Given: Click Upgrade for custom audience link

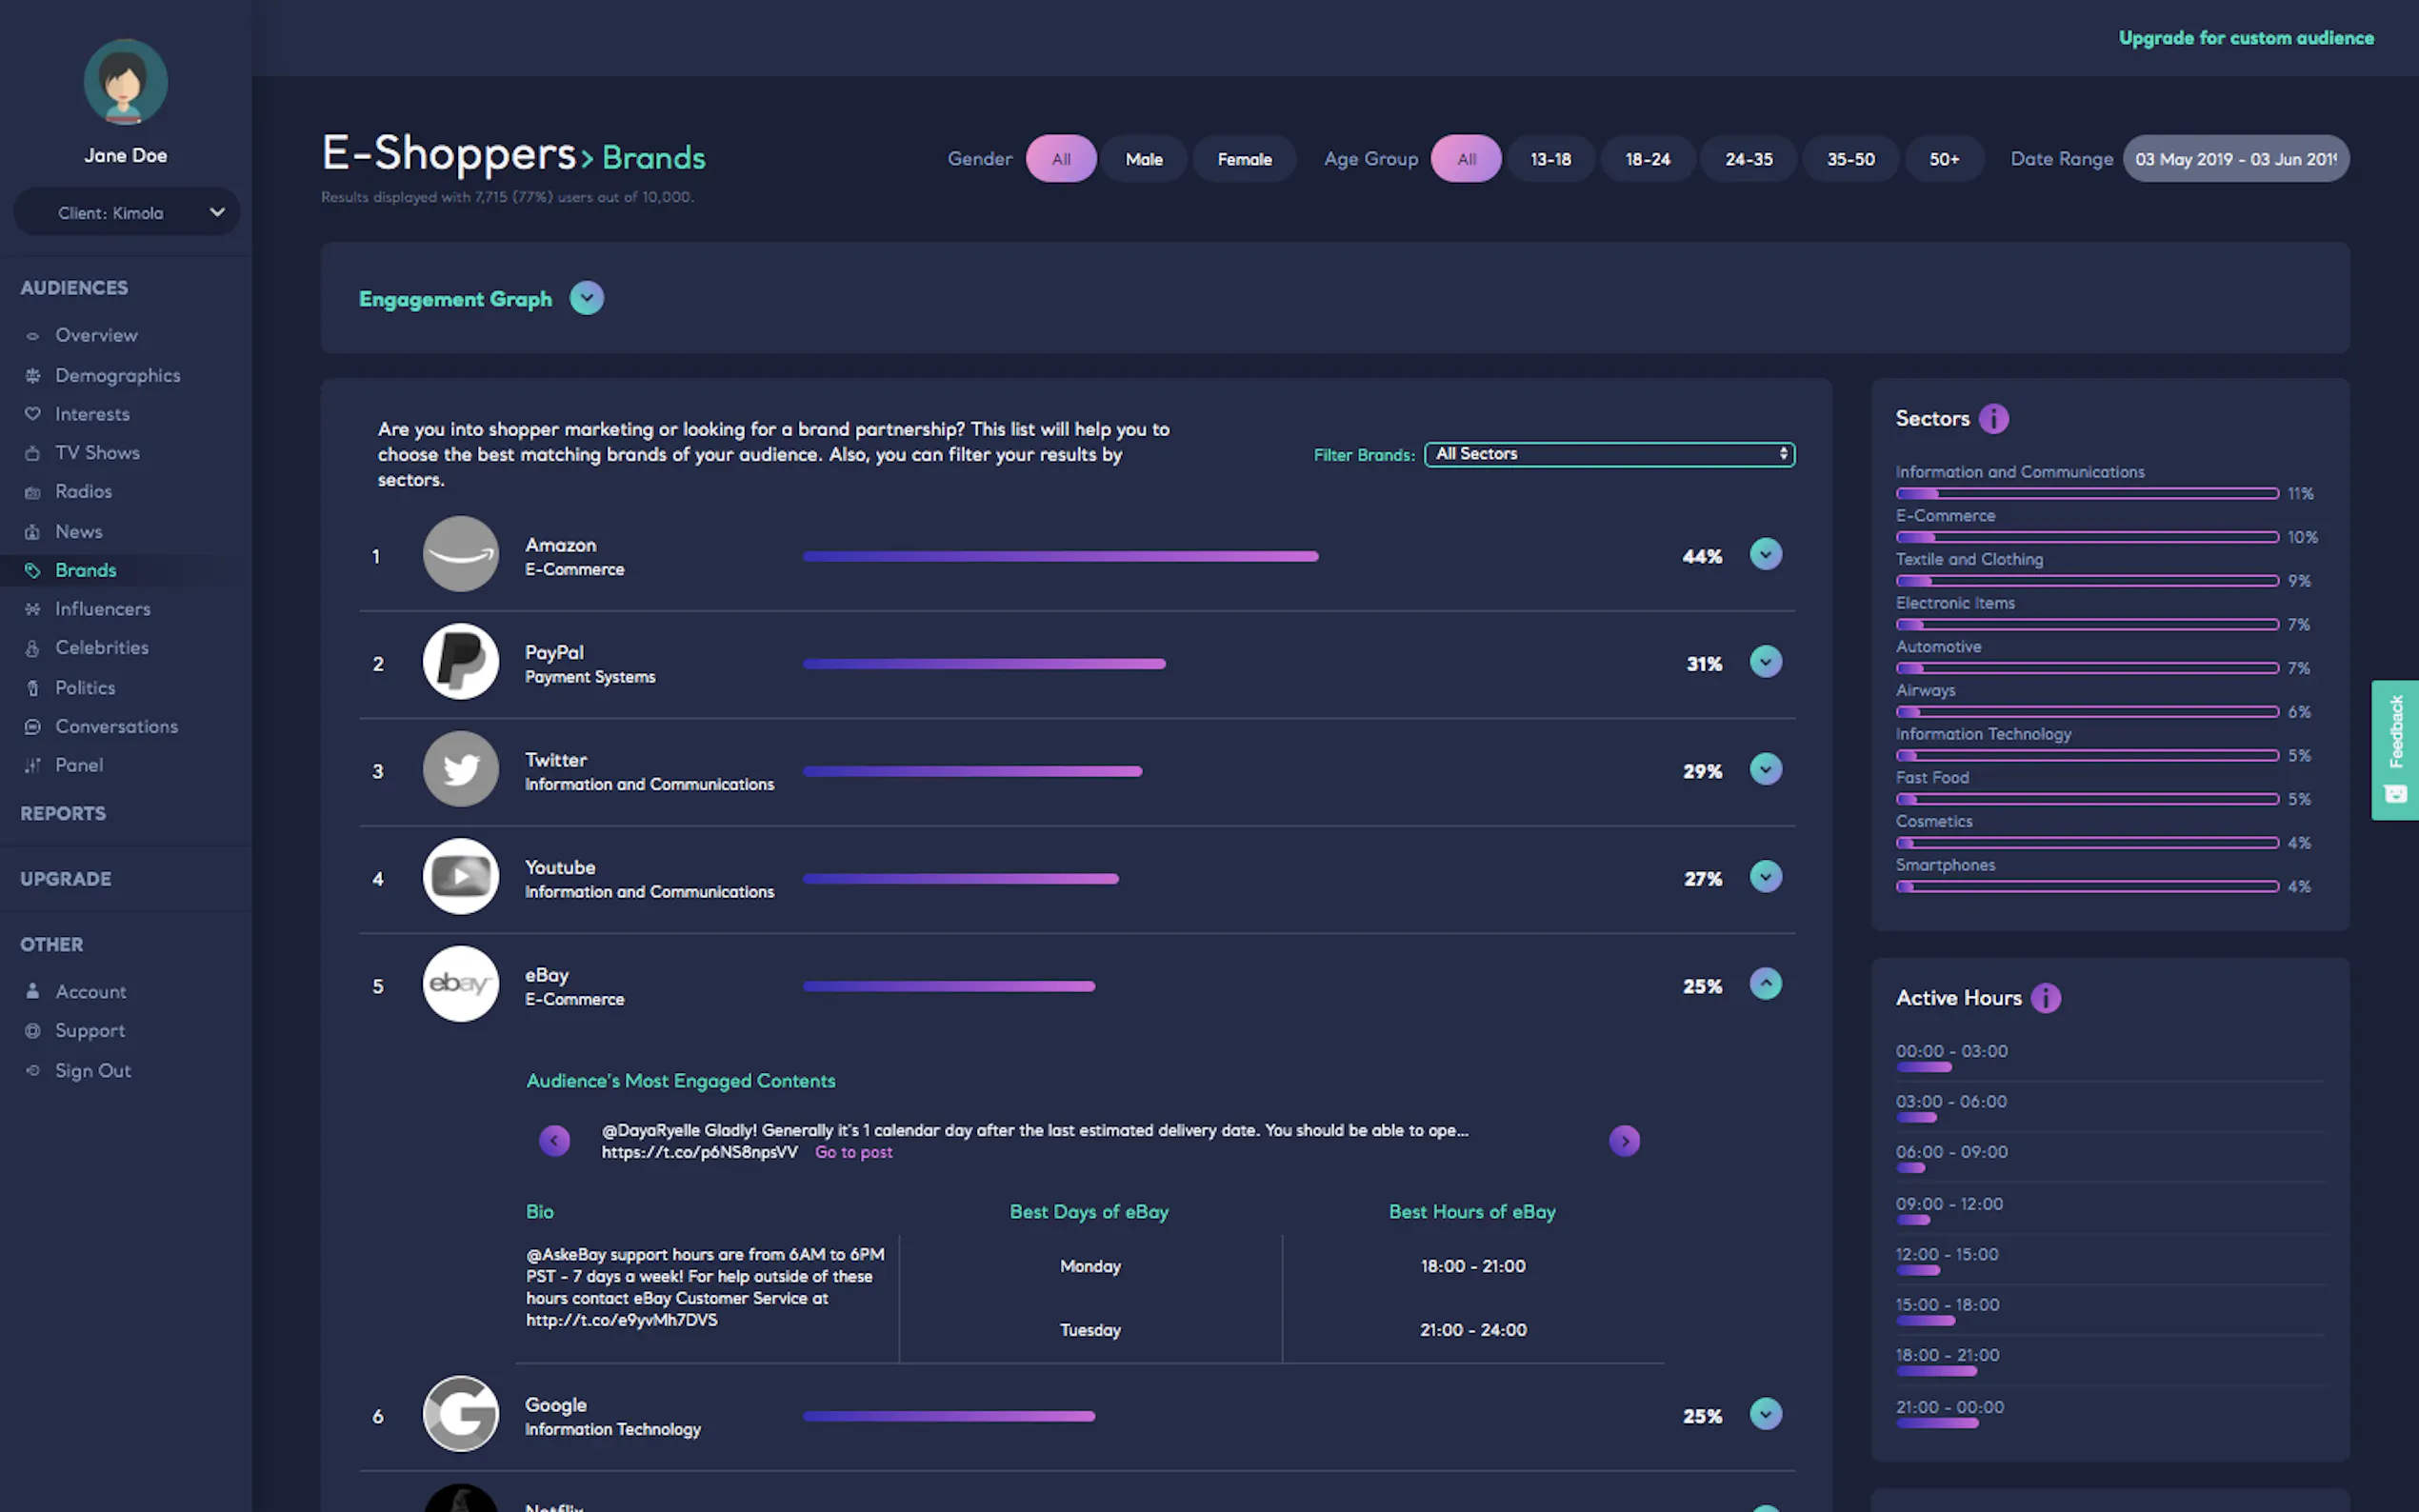Looking at the screenshot, I should click(2245, 38).
